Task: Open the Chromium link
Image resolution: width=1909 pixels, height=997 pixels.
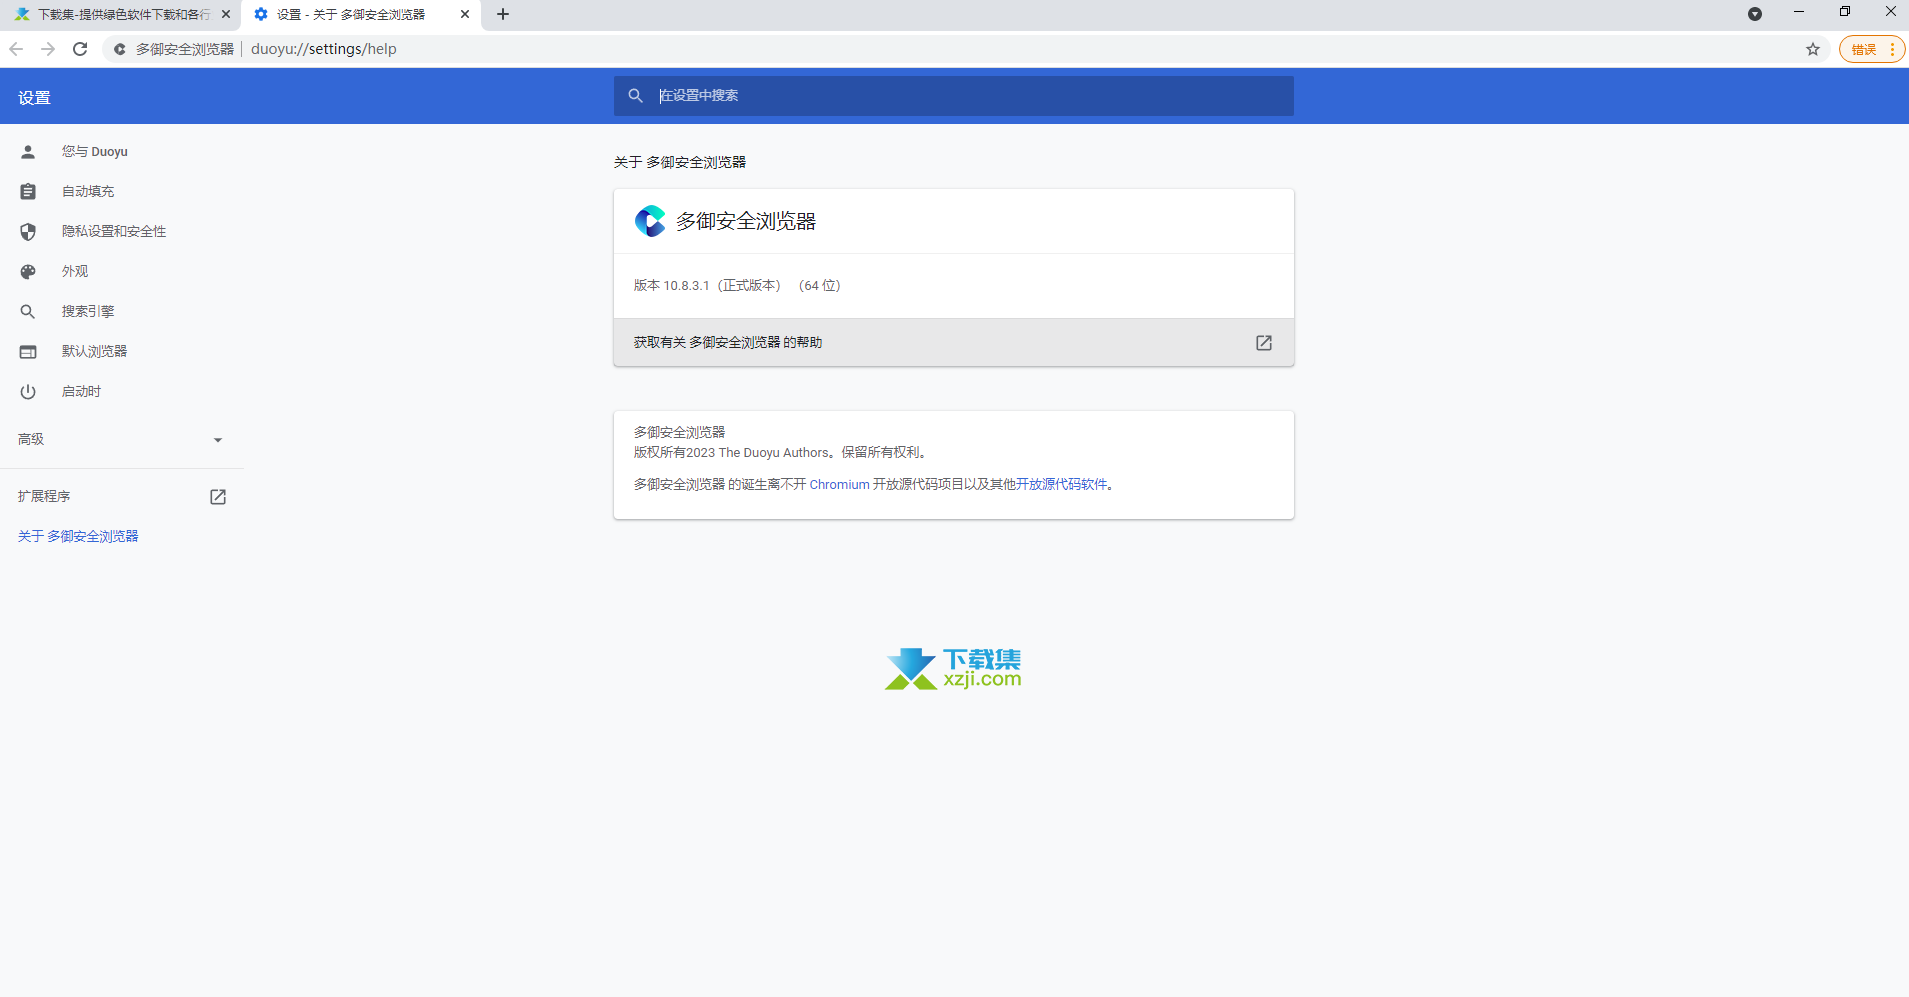Action: click(839, 485)
